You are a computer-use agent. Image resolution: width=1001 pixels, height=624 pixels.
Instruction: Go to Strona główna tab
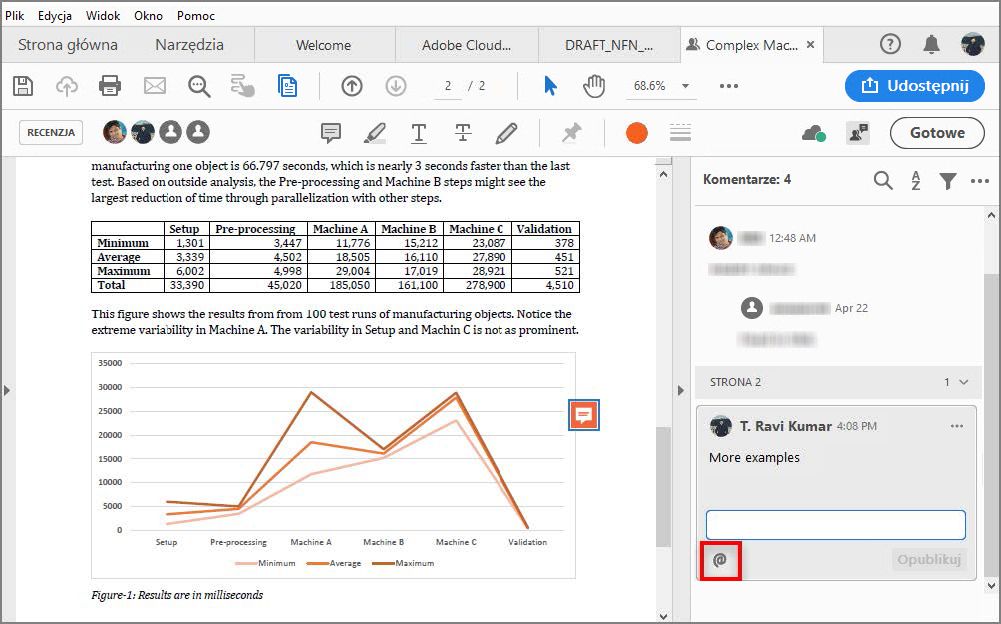click(x=68, y=45)
